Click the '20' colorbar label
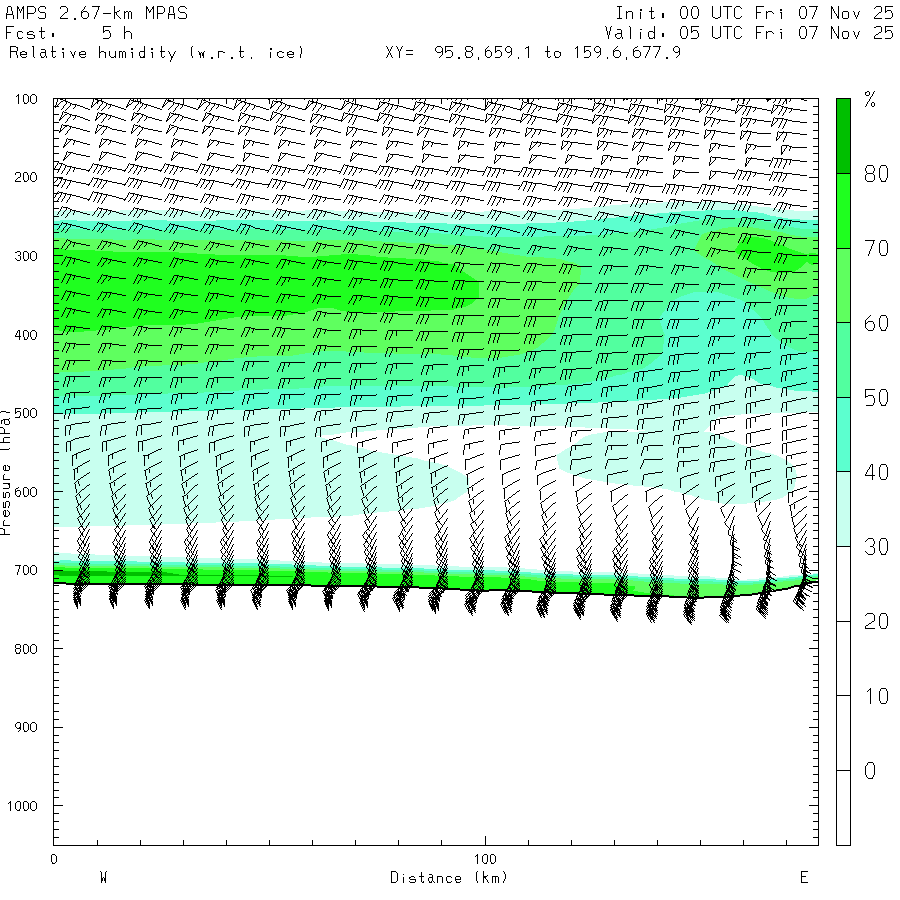The image size is (900, 900). [x=876, y=622]
